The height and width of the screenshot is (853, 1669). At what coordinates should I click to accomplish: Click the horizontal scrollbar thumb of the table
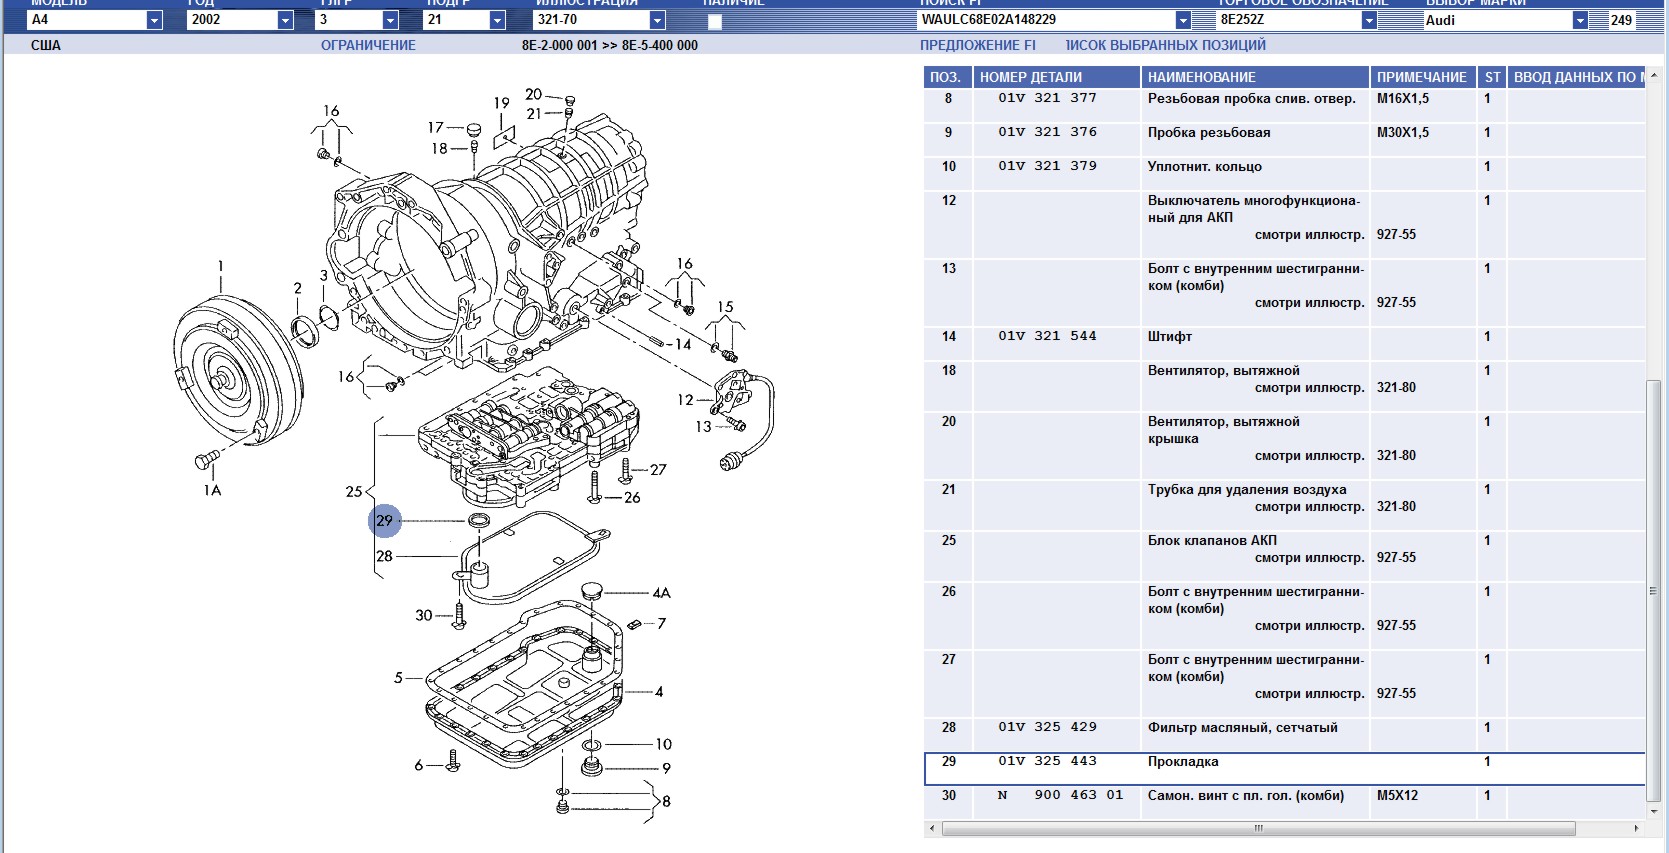click(x=1259, y=828)
